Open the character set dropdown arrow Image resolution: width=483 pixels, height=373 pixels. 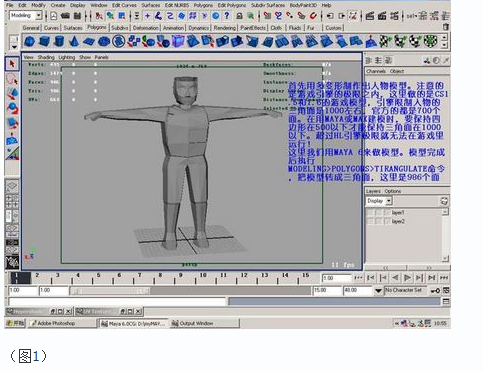click(x=378, y=291)
